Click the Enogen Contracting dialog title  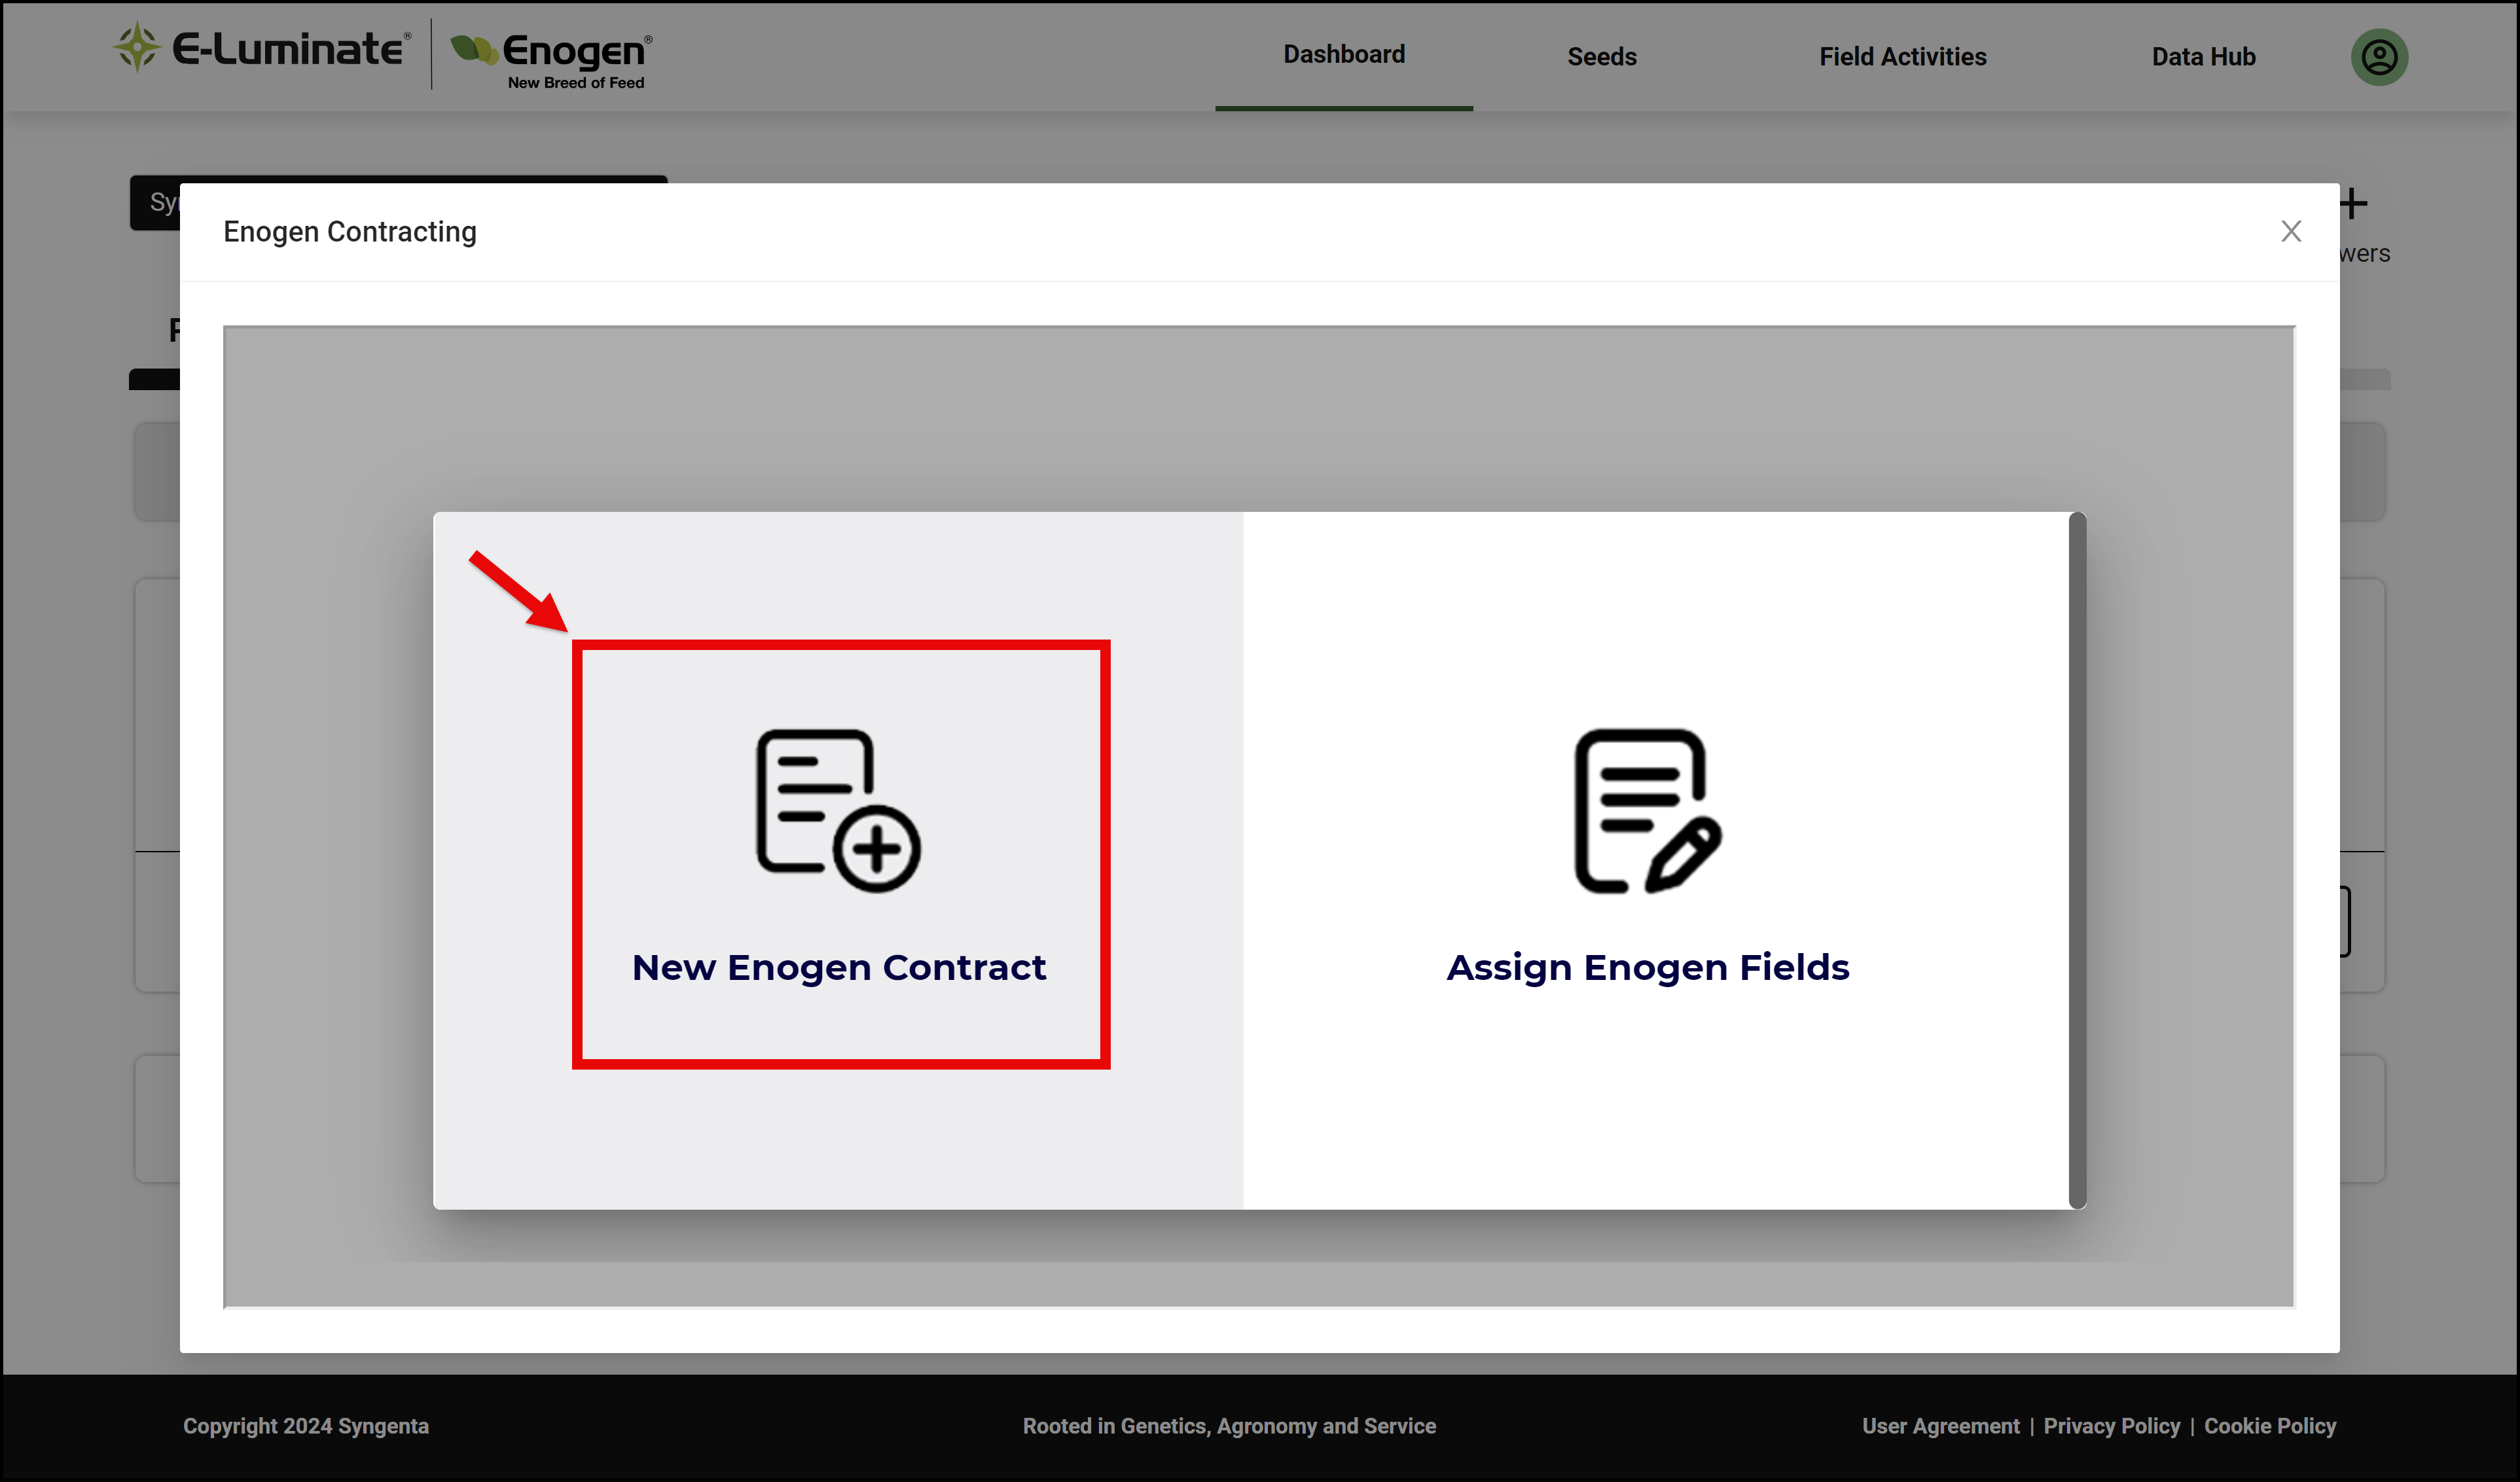pyautogui.click(x=350, y=232)
